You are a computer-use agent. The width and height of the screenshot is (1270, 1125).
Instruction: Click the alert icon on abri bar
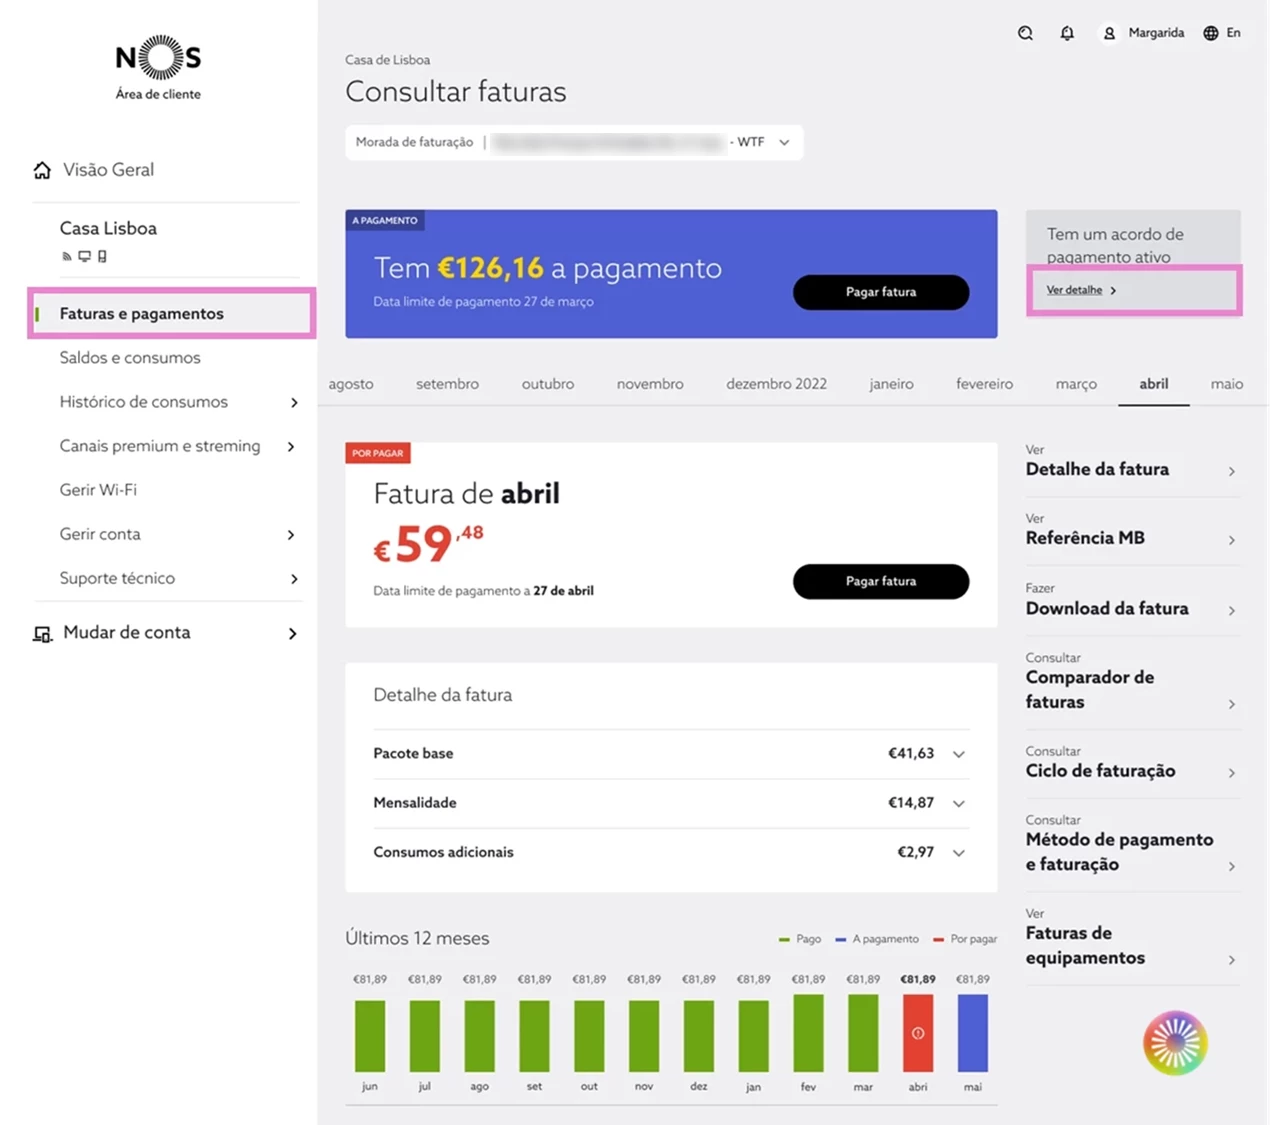[x=918, y=1033]
